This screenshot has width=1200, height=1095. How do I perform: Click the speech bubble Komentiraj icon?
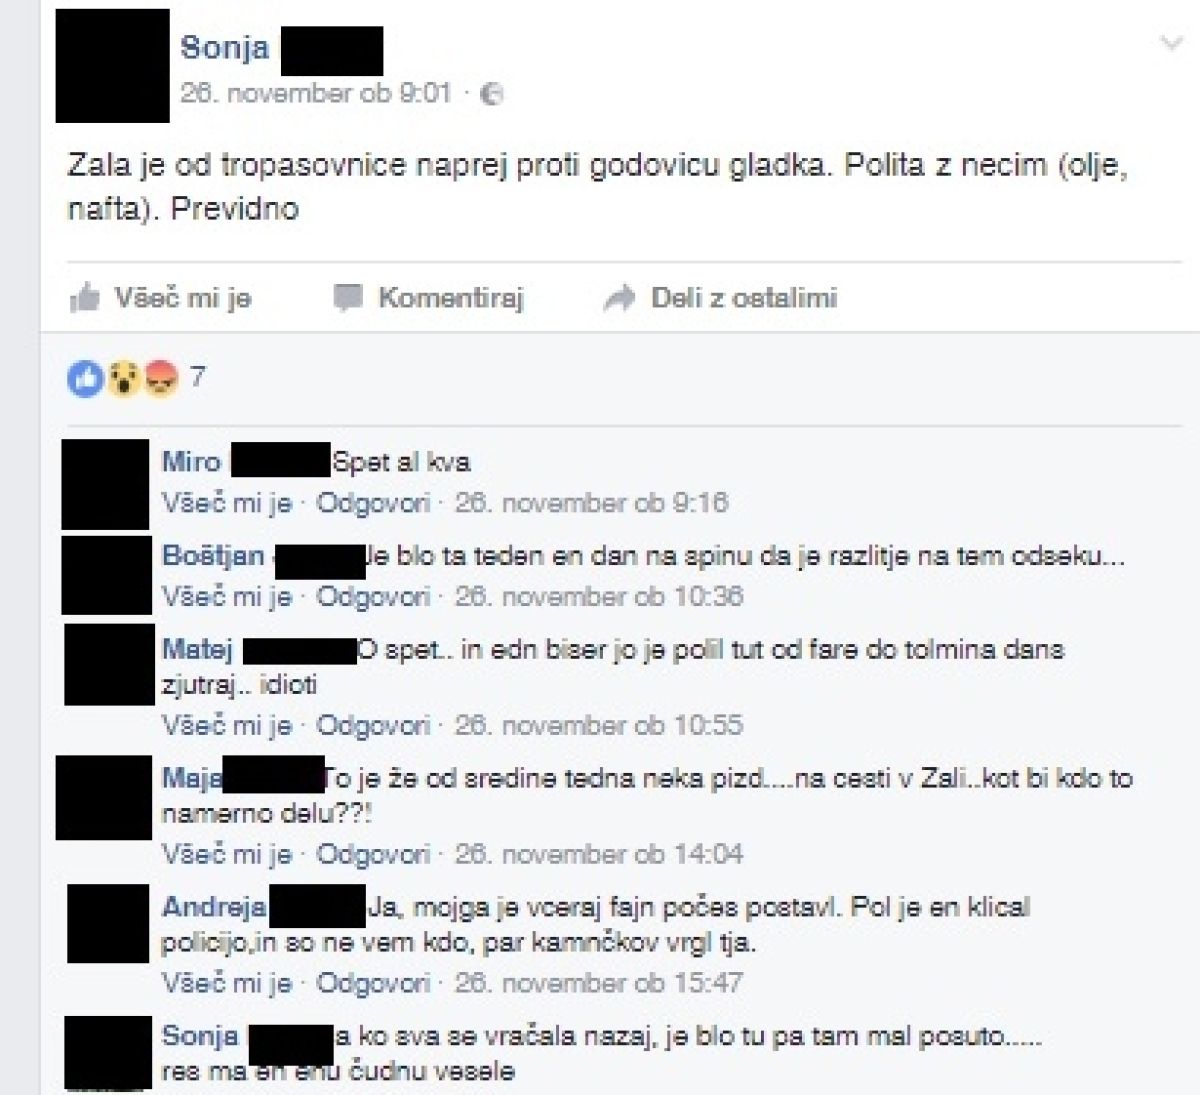346,298
